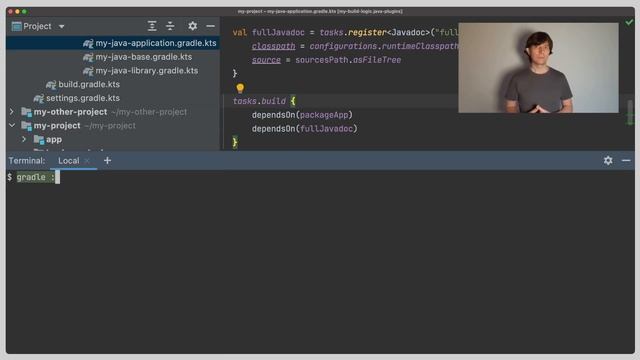Click the terminal command input line
This screenshot has width=640, height=360.
pos(320,177)
